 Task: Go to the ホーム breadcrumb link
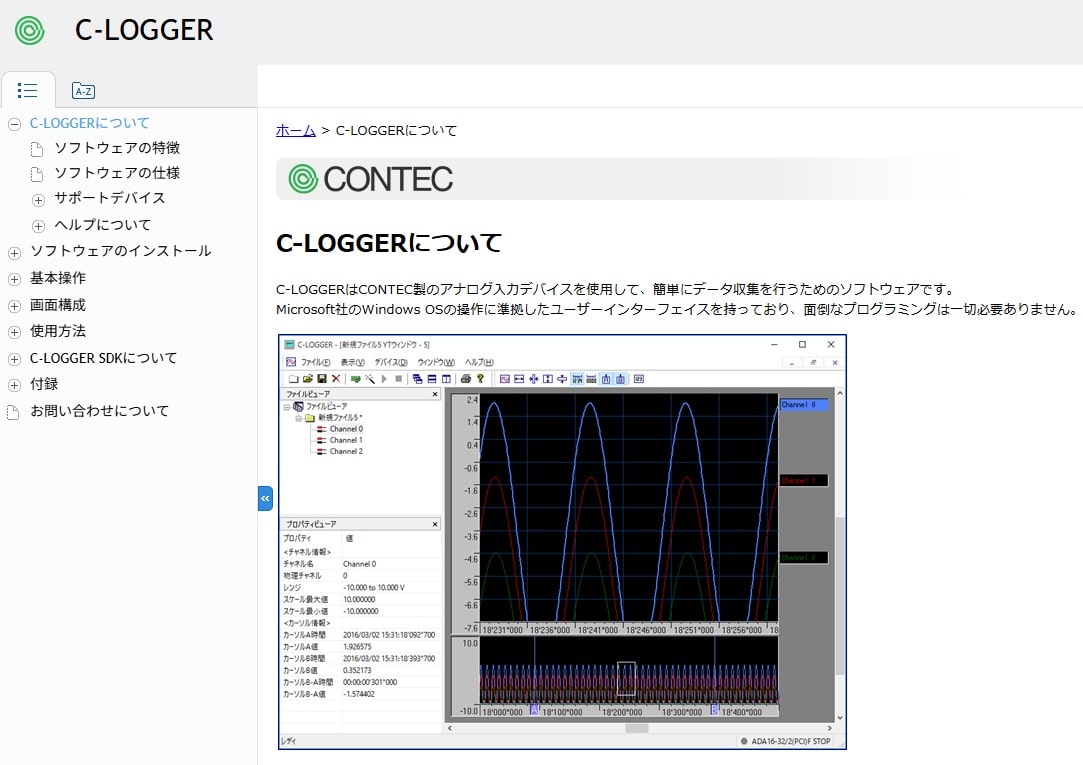(295, 131)
